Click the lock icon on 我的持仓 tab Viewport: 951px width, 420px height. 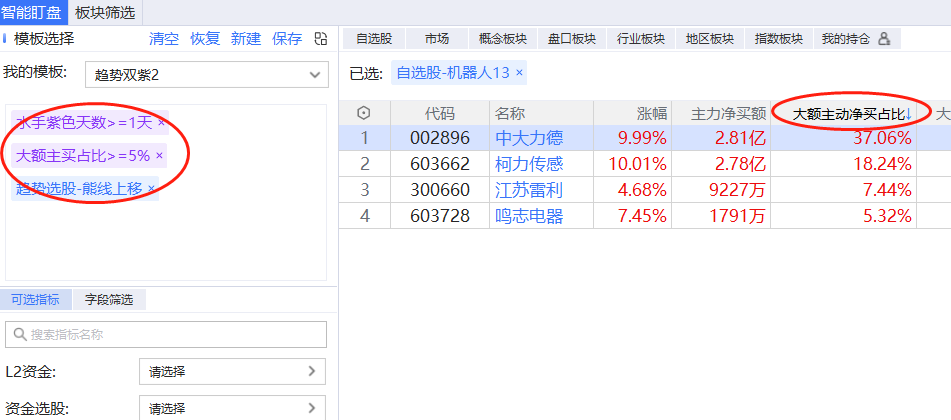coord(884,39)
